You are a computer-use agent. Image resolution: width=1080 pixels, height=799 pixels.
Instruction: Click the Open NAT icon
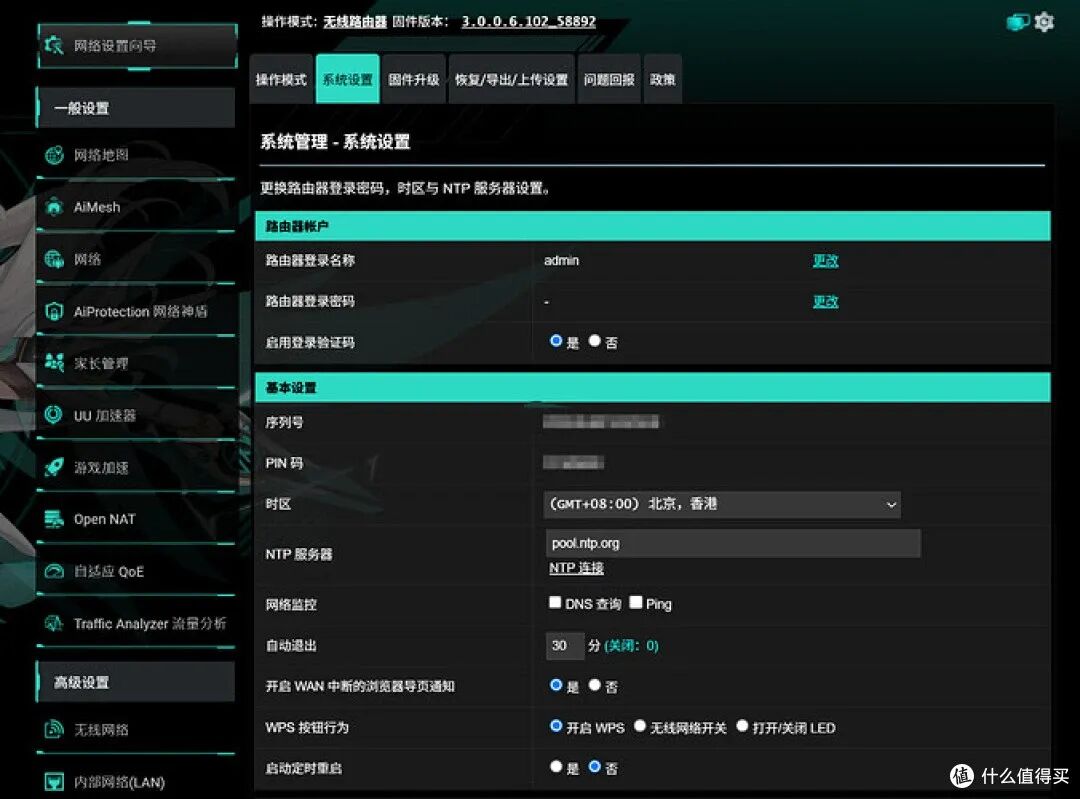(x=54, y=519)
